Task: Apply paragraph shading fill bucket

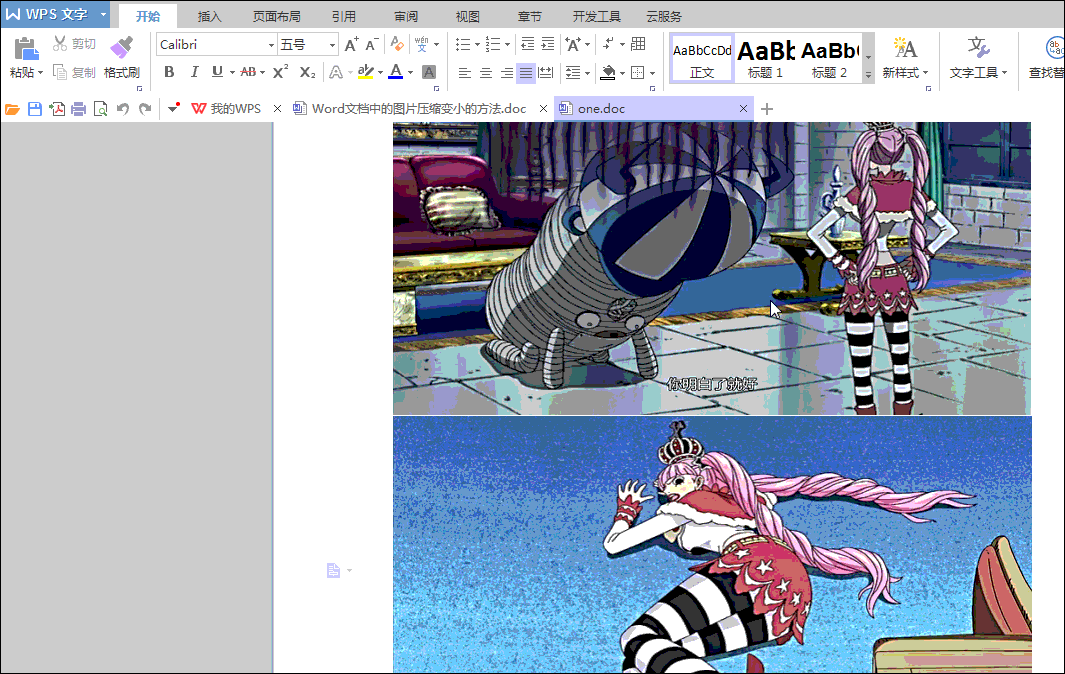Action: coord(608,72)
